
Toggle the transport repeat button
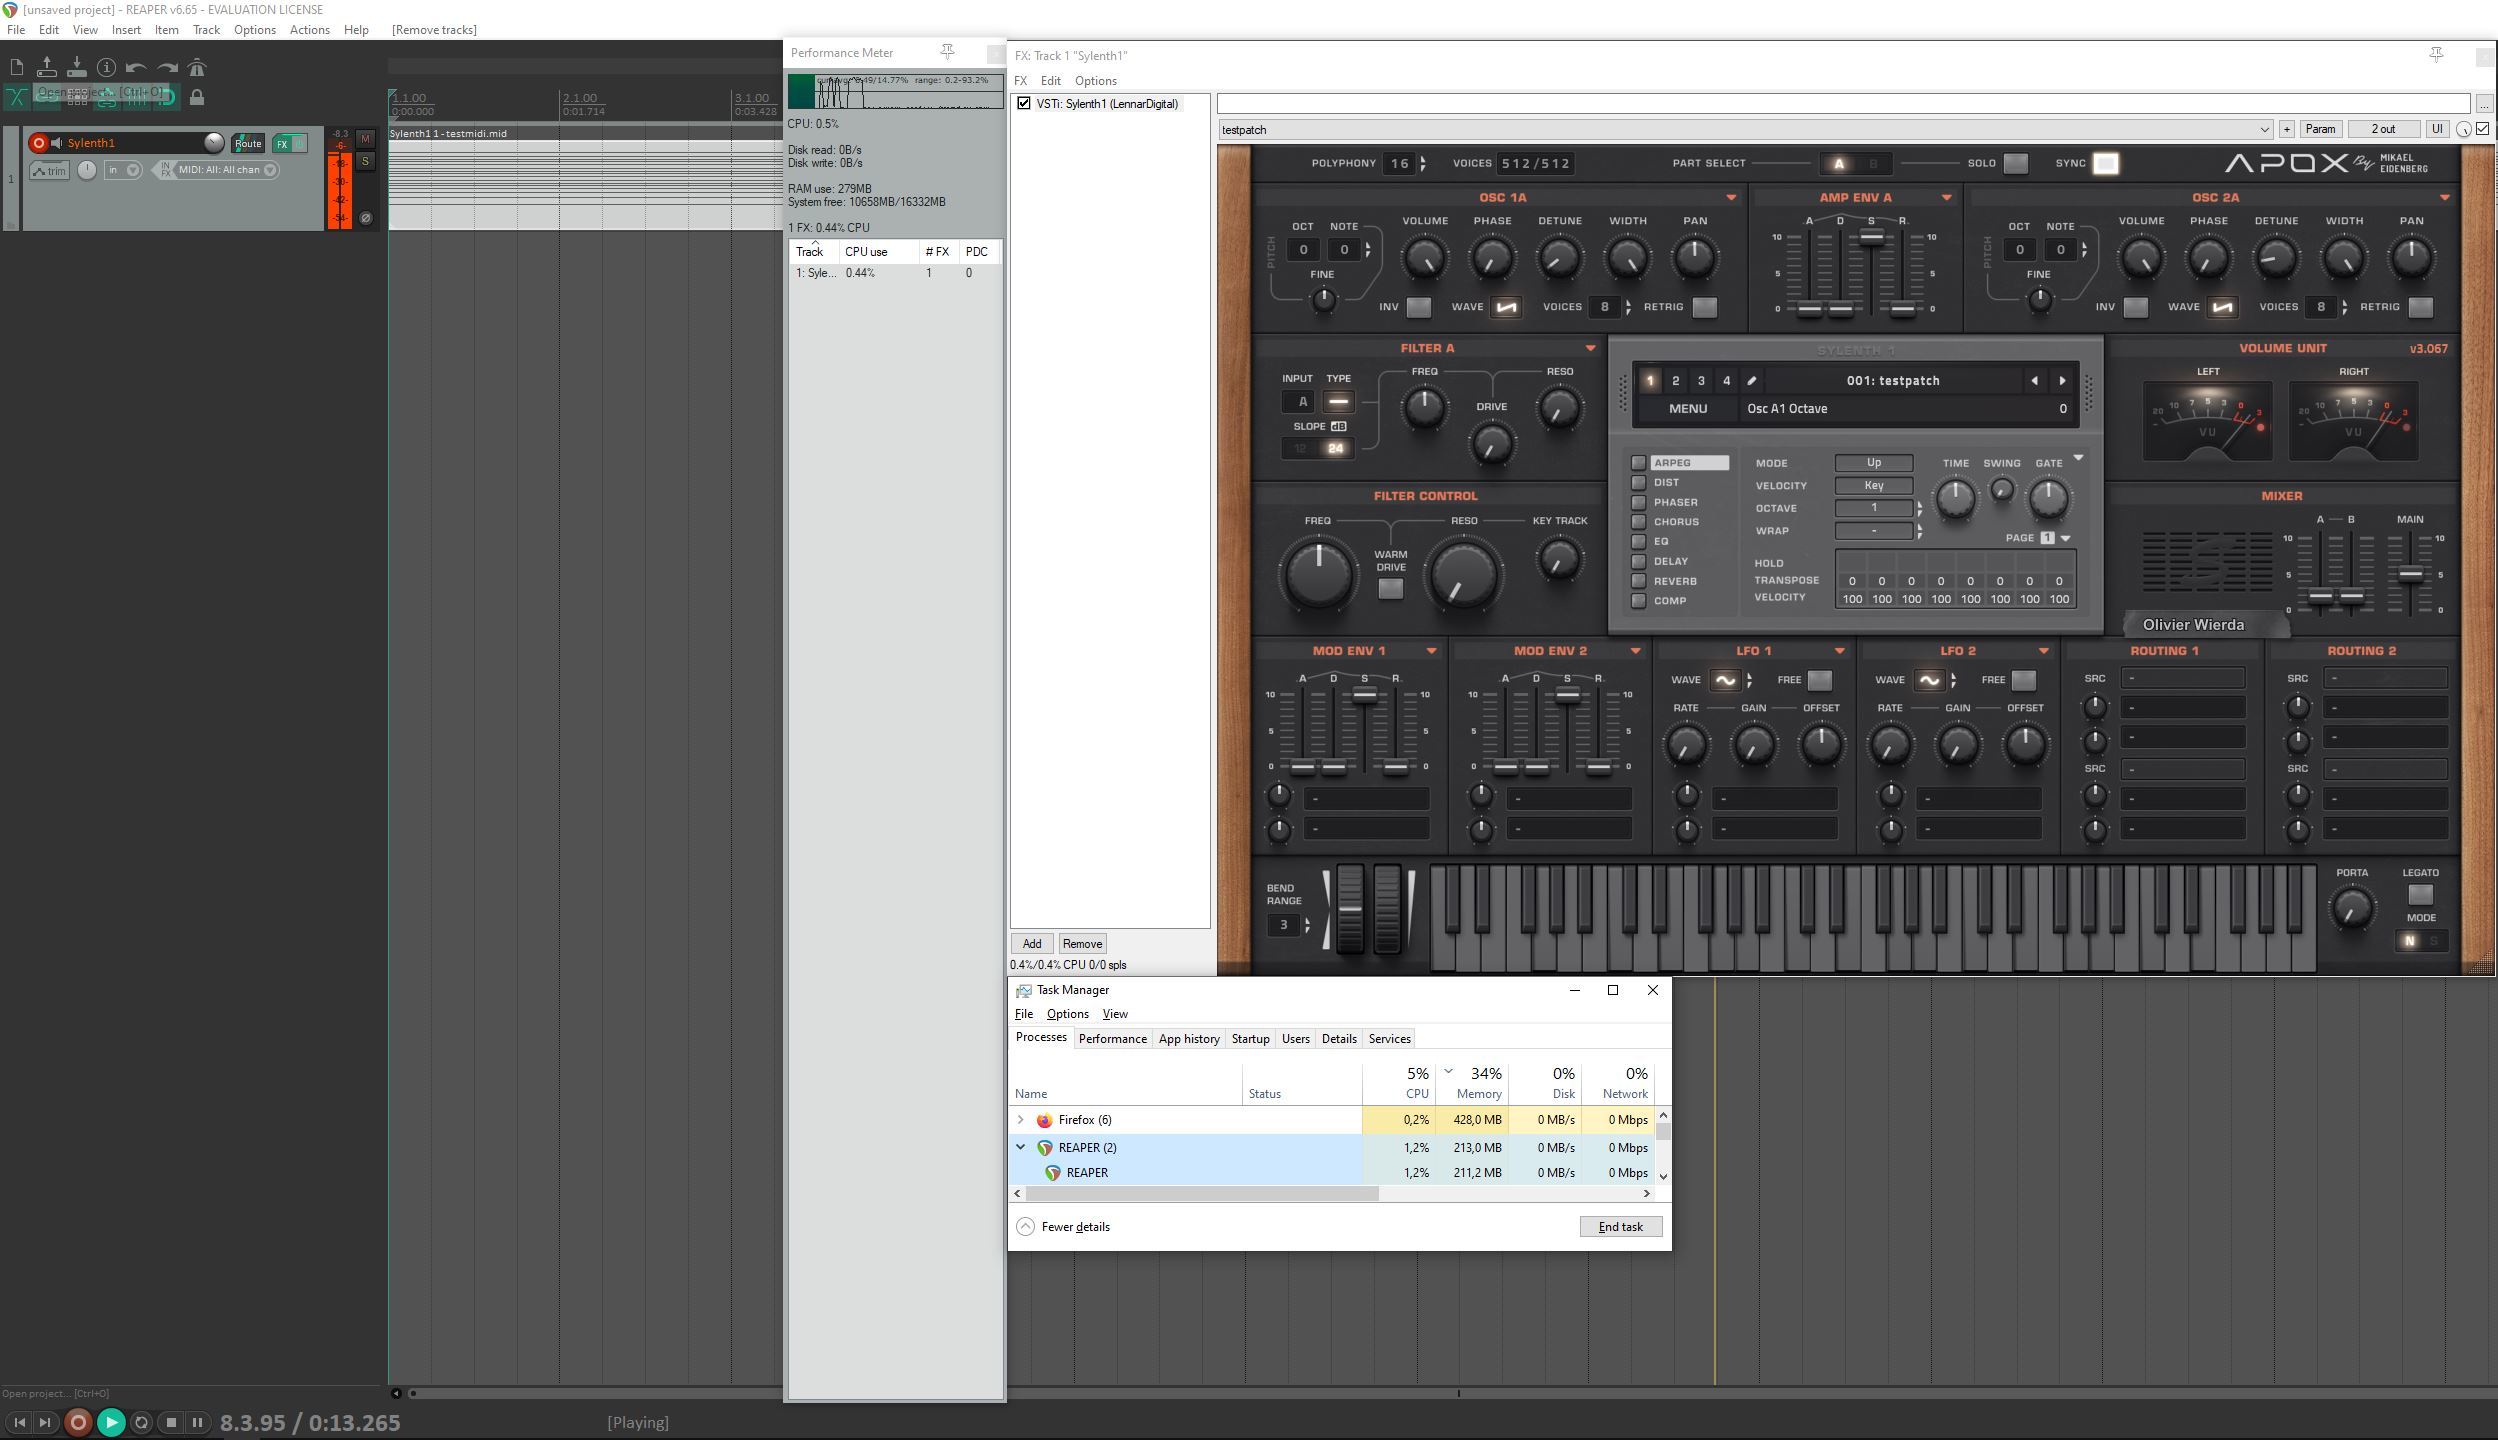(x=141, y=1422)
